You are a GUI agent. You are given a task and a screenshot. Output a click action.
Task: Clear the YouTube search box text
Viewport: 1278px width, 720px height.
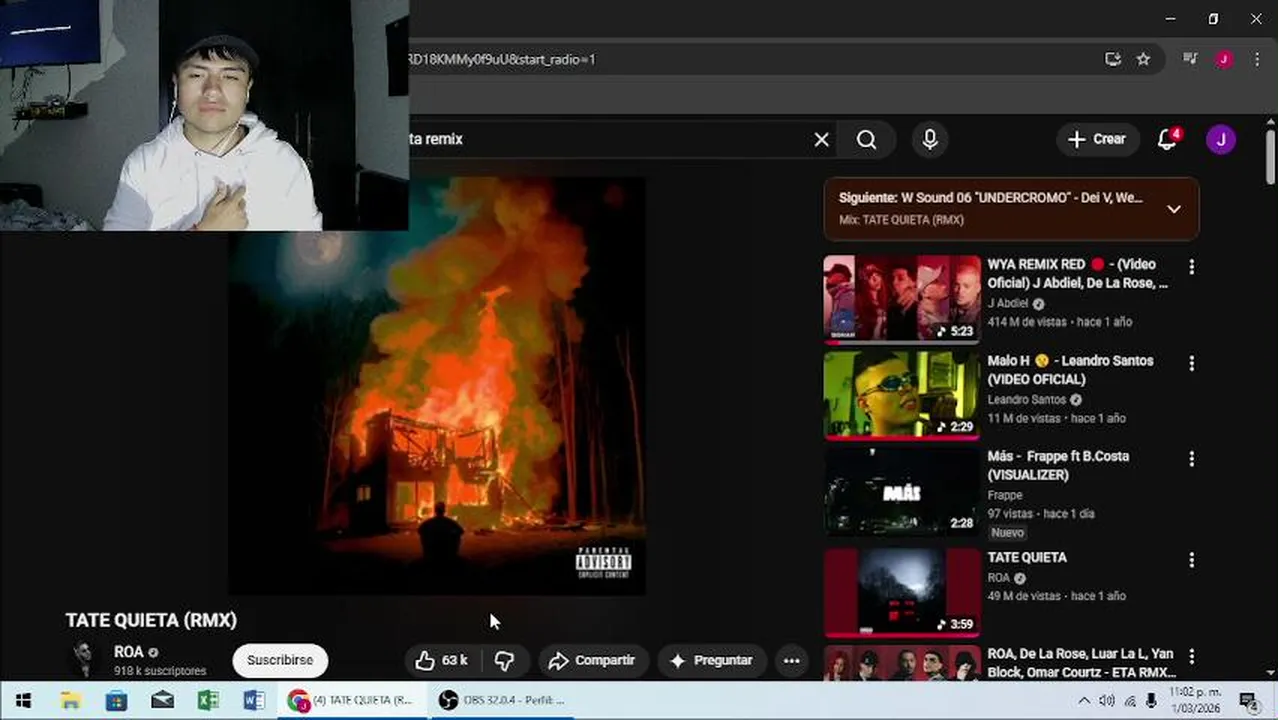click(821, 140)
